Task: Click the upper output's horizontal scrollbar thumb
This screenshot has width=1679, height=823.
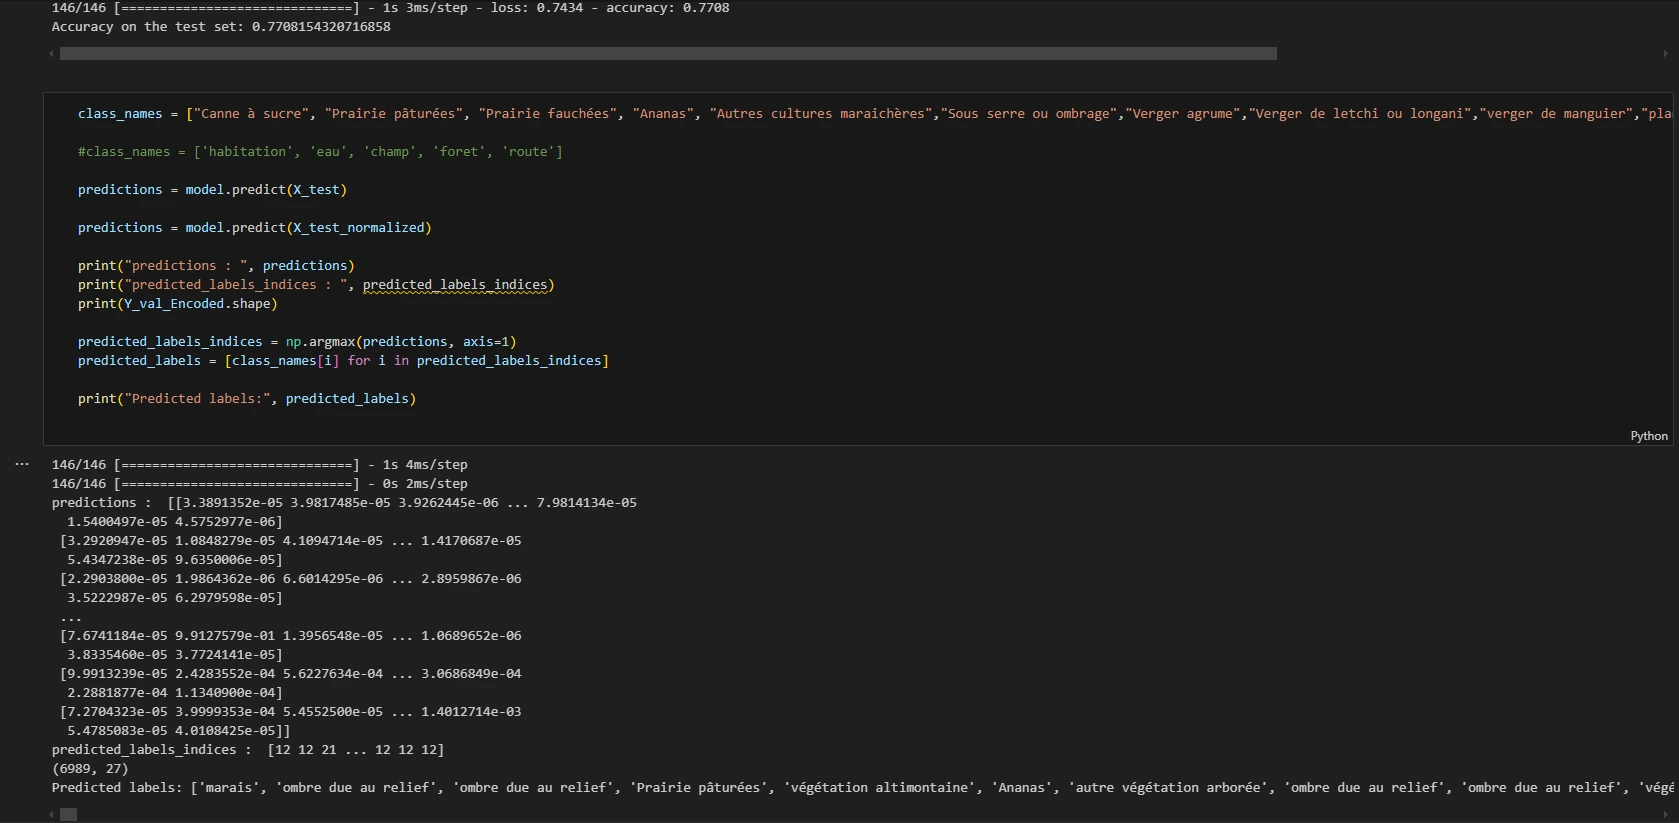Action: (x=668, y=53)
